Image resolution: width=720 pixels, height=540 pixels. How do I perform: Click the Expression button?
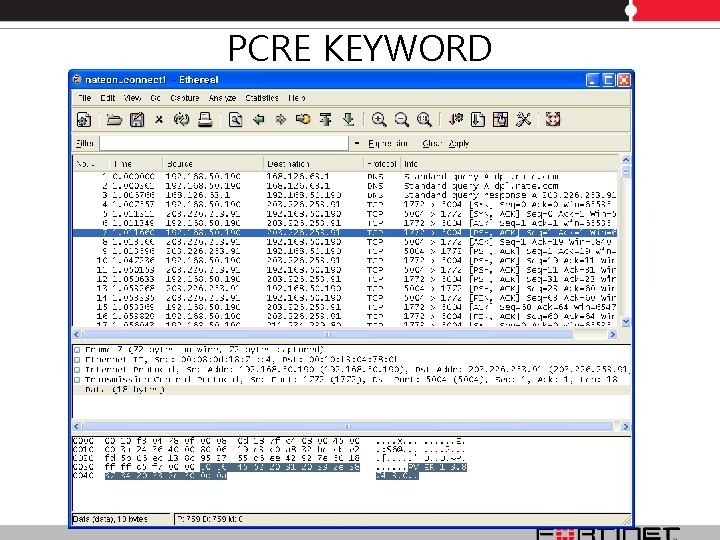(x=388, y=144)
